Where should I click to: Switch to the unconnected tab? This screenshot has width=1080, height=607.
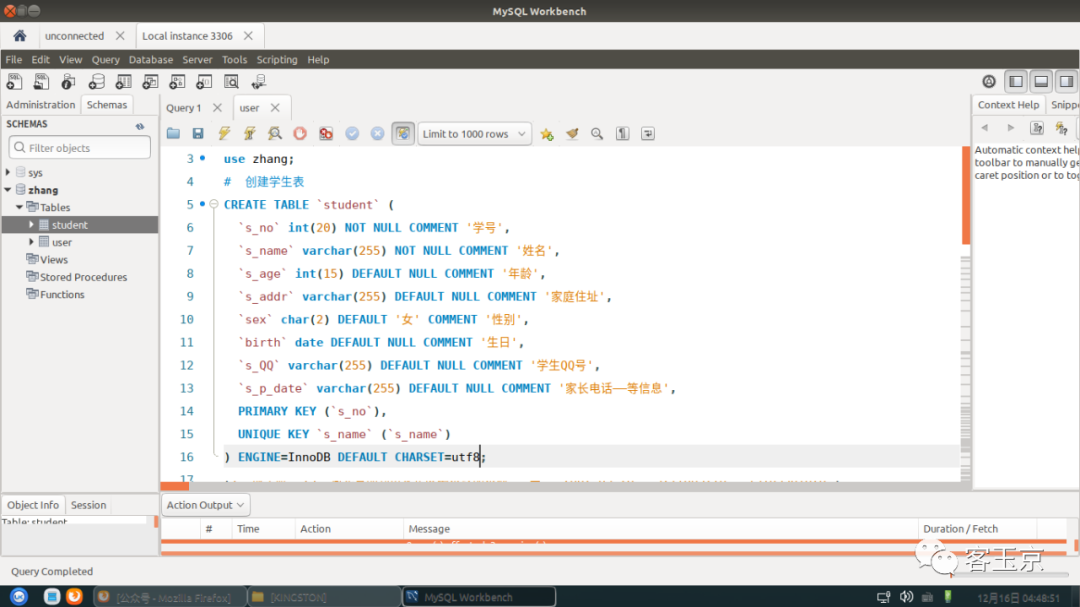point(74,36)
